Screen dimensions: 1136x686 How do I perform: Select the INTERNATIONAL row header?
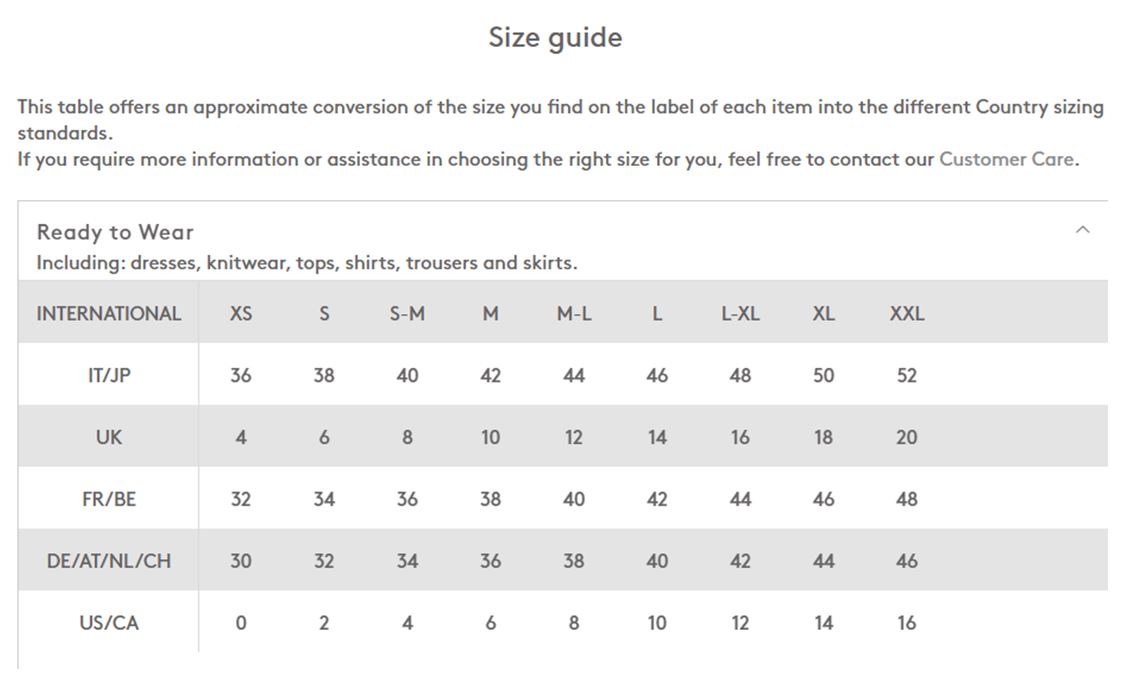coord(109,314)
